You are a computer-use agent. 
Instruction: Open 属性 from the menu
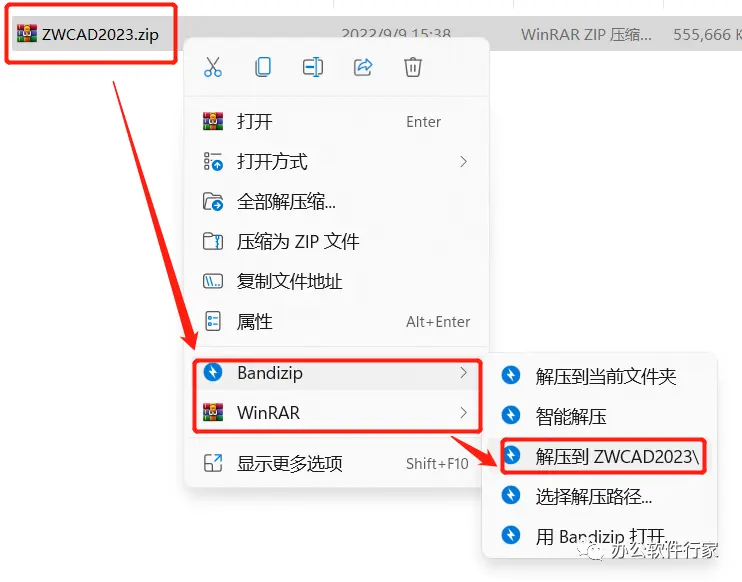tap(336, 322)
